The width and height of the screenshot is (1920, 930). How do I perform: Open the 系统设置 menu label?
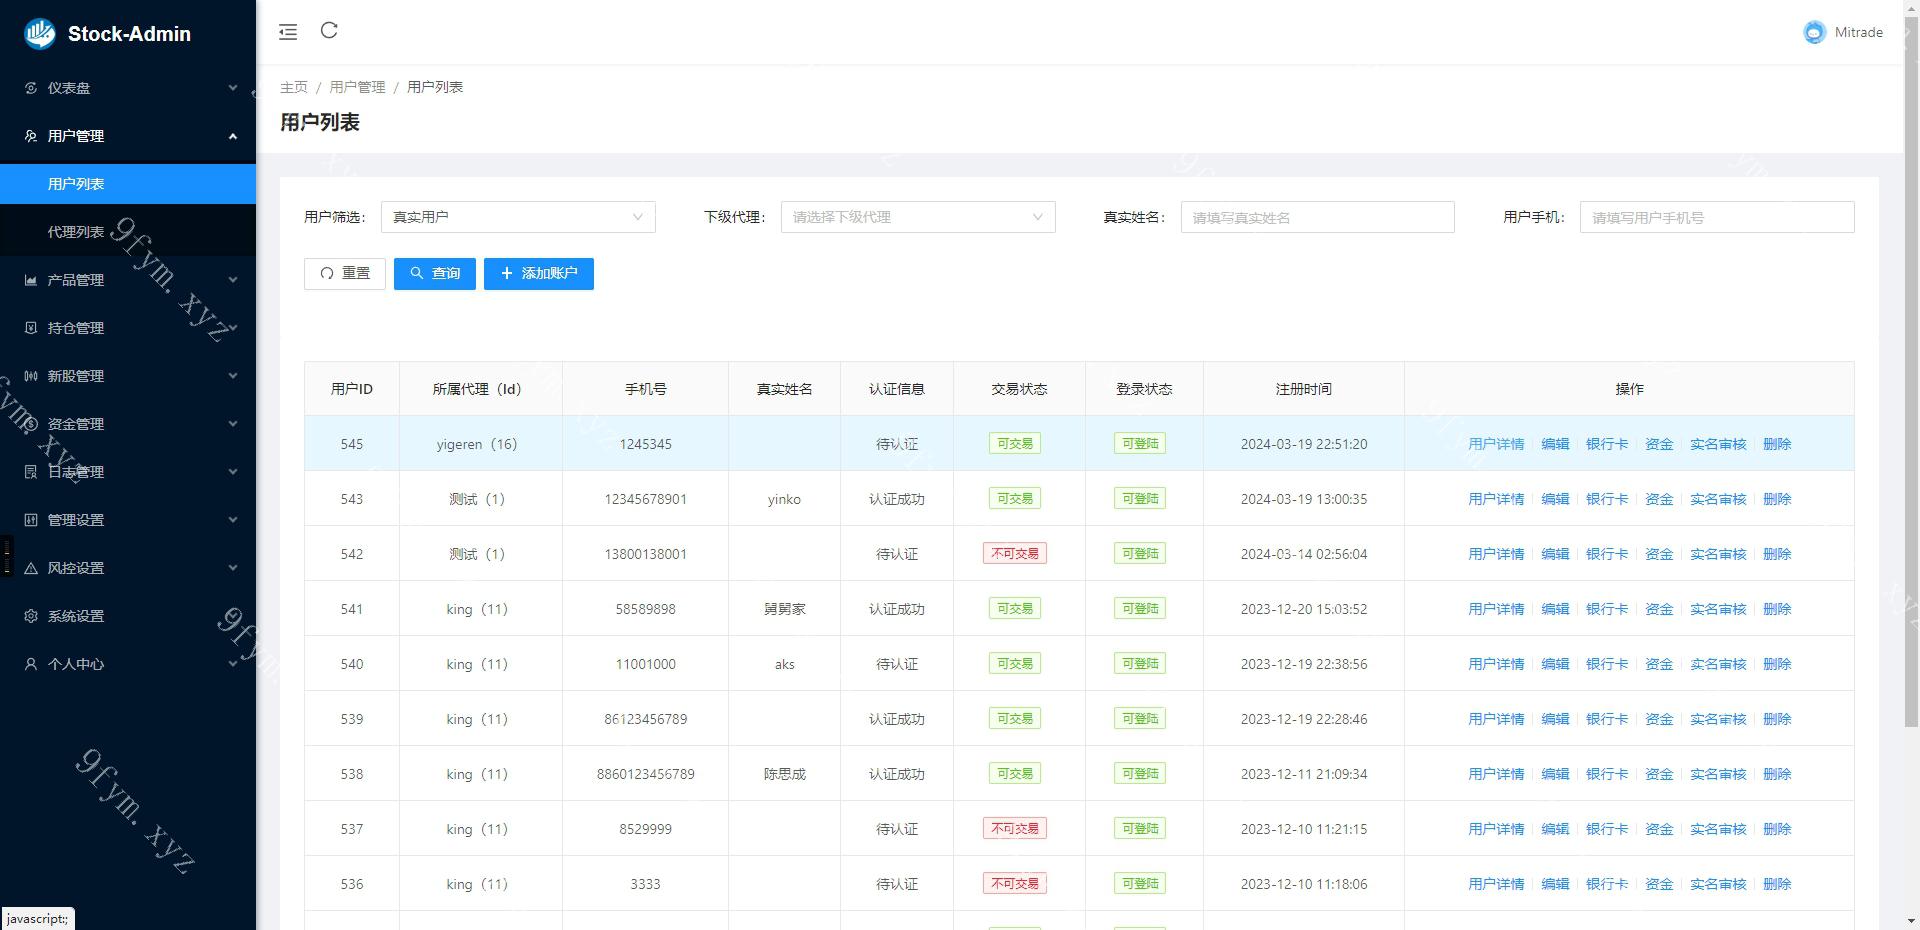[x=76, y=616]
